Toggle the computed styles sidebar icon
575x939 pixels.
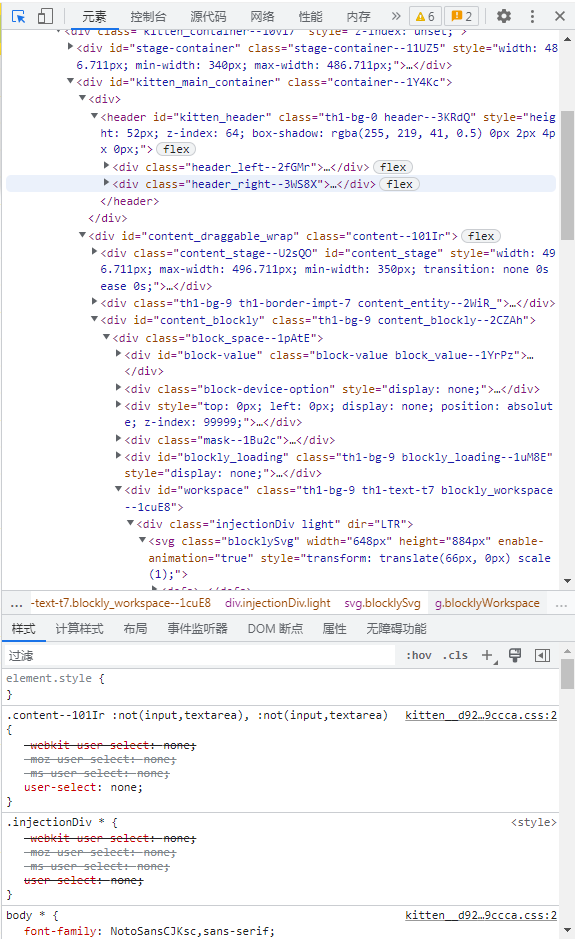pos(543,656)
